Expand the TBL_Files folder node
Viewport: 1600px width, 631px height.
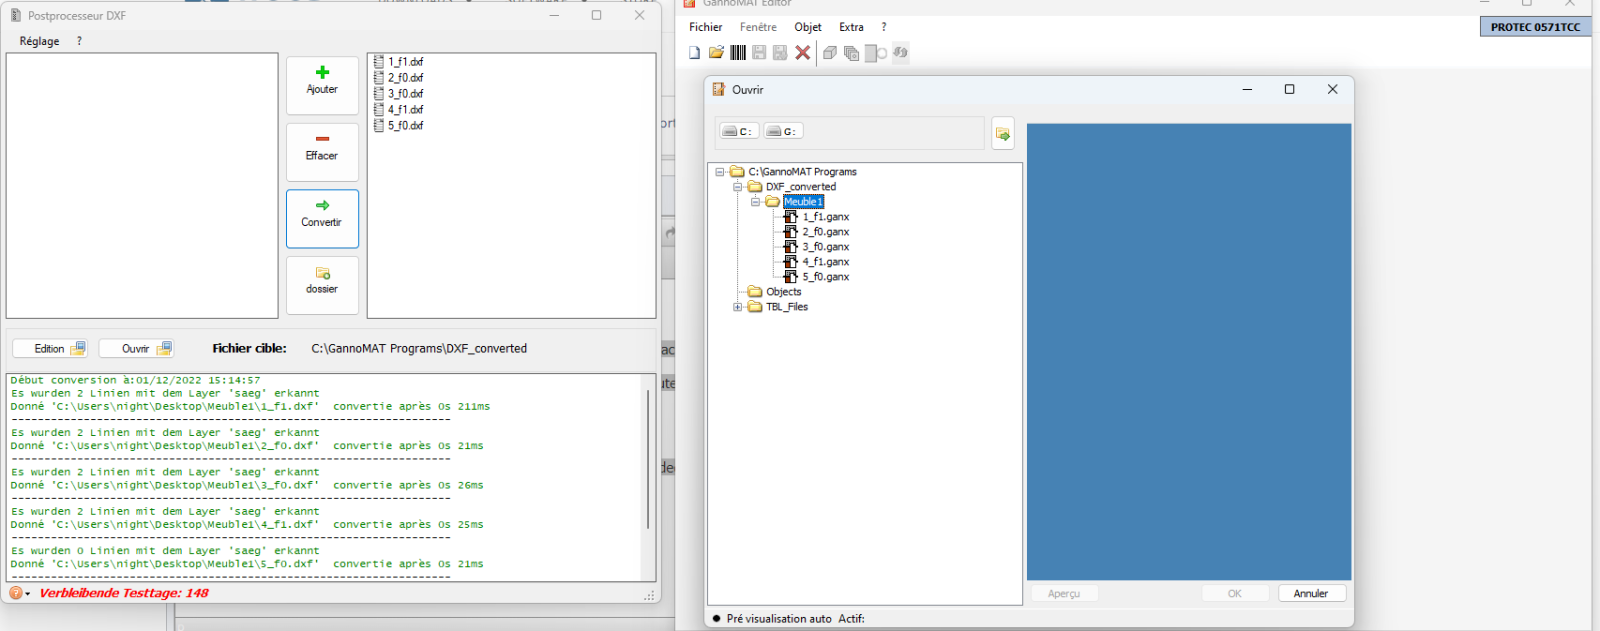[x=738, y=307]
